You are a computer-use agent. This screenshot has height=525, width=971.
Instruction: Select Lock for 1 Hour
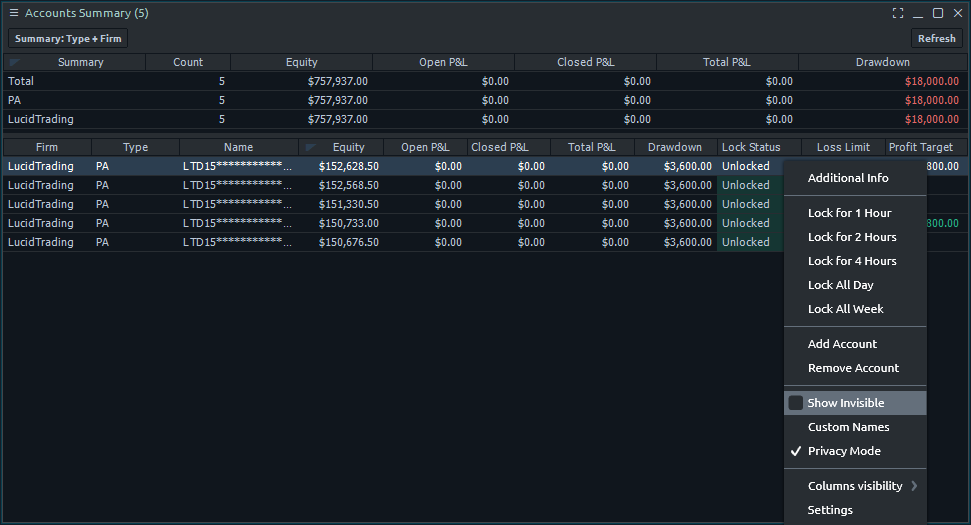[x=855, y=213]
